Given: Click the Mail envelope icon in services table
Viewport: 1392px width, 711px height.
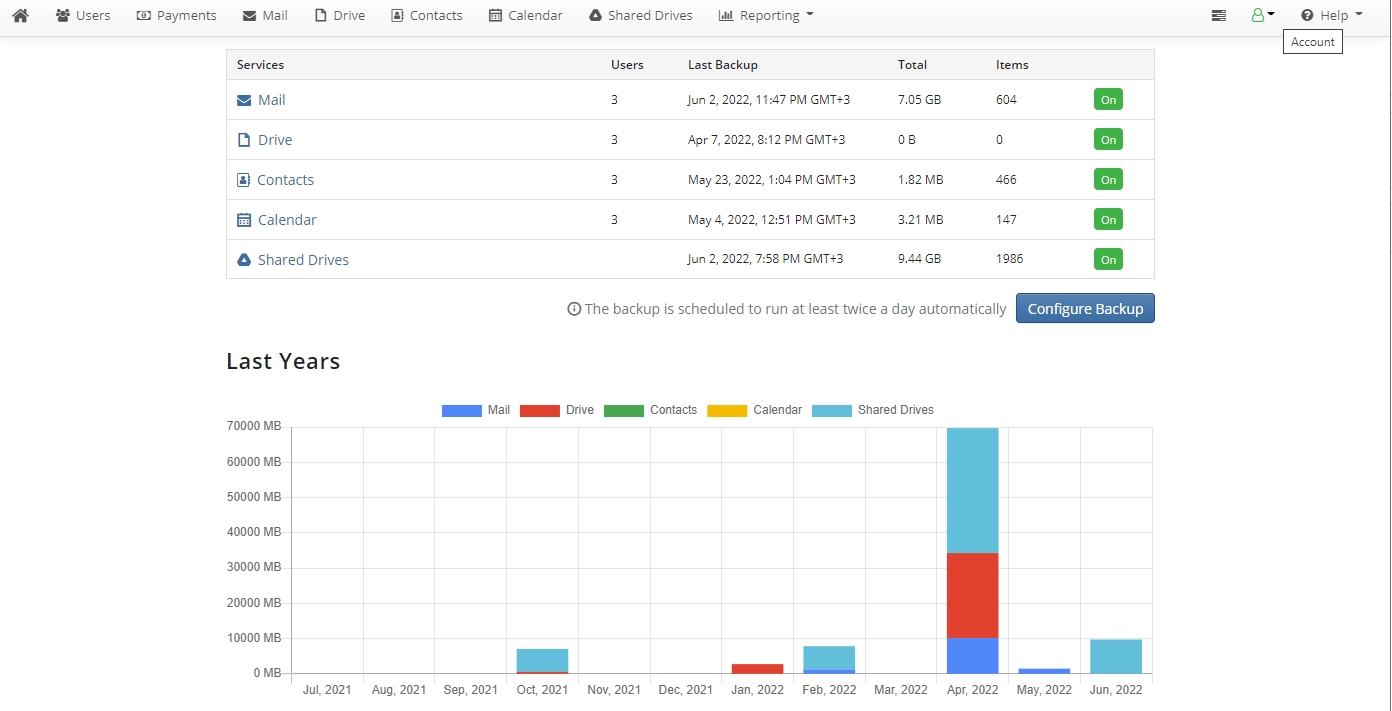Looking at the screenshot, I should [244, 100].
